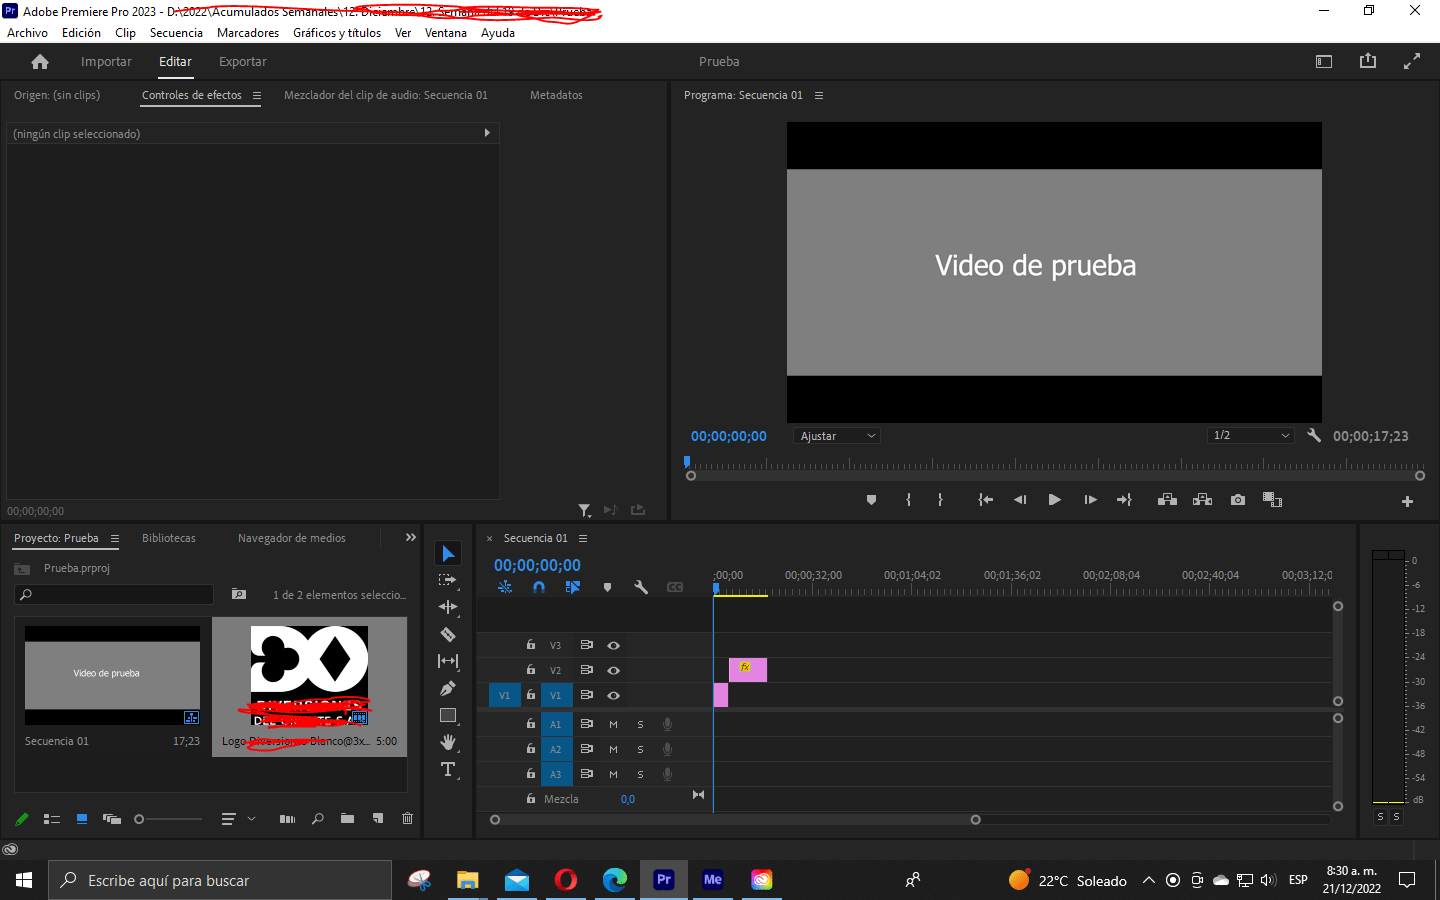Open the Ajustar zoom level dropdown
This screenshot has width=1440, height=900.
(836, 435)
